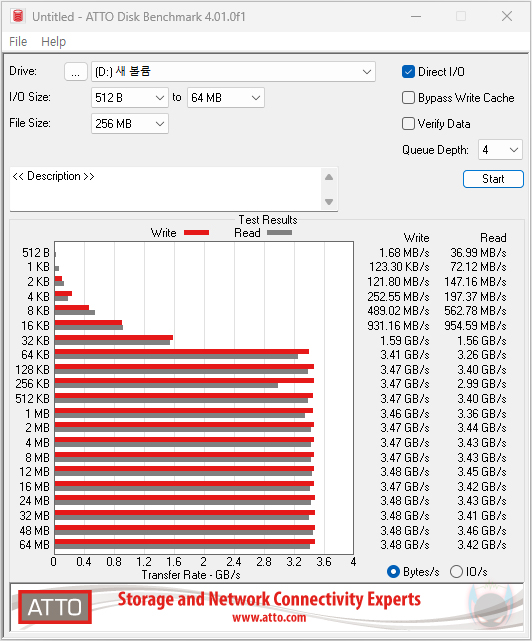Click the 1.68 MB/s write value
Image resolution: width=532 pixels, height=641 pixels.
tap(404, 253)
